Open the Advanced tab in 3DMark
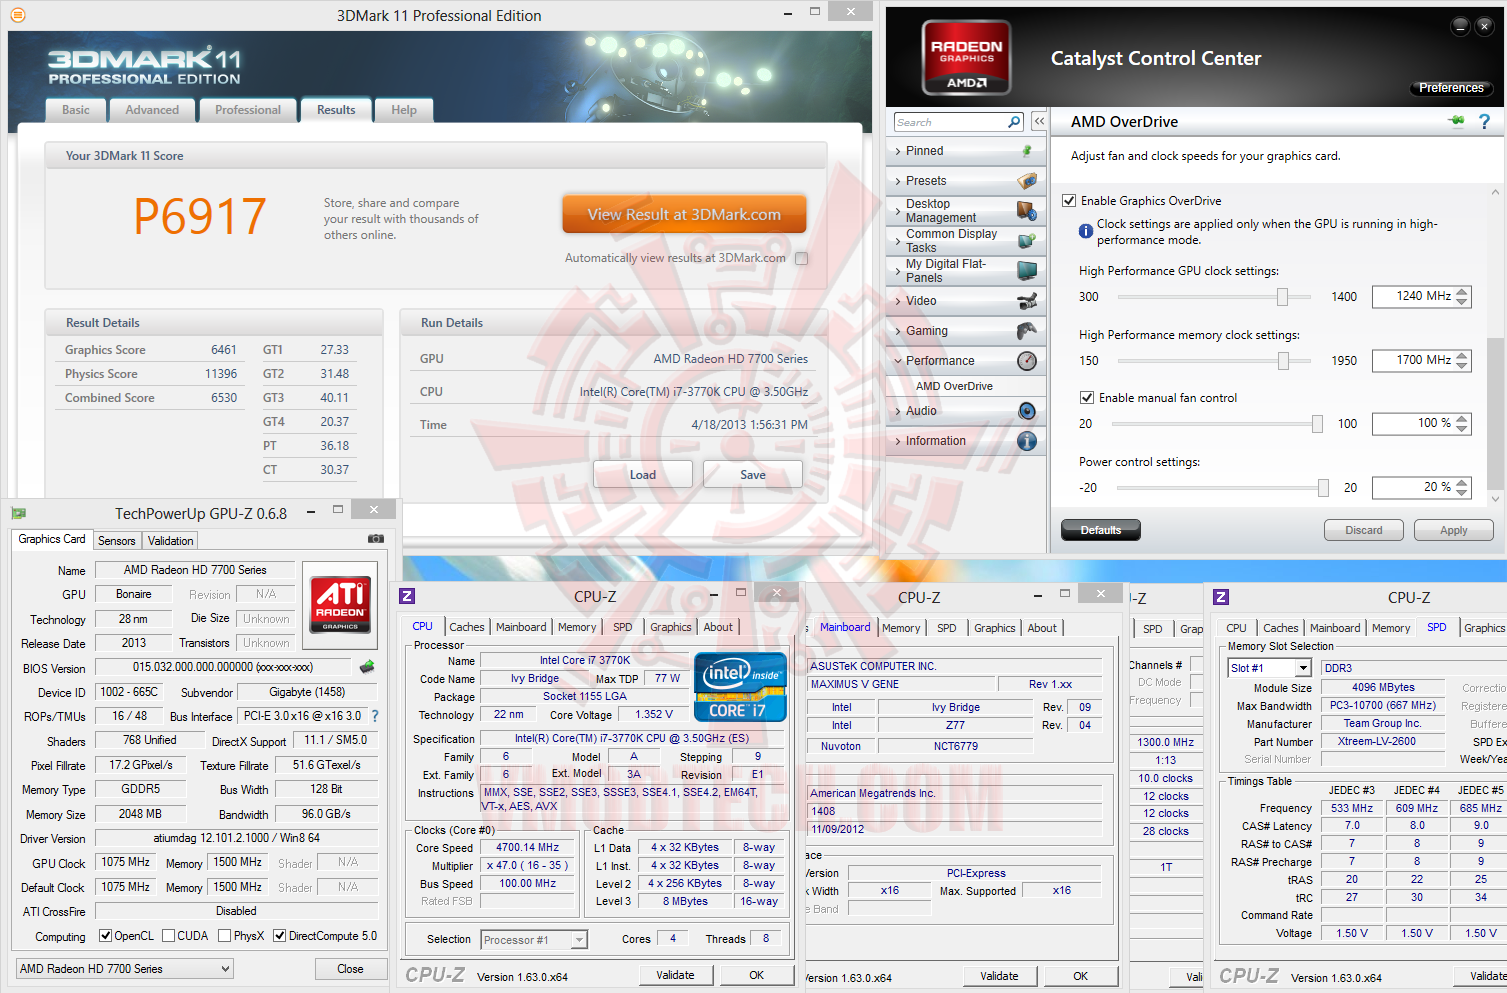Screen dimensions: 1507x993 click(x=152, y=110)
